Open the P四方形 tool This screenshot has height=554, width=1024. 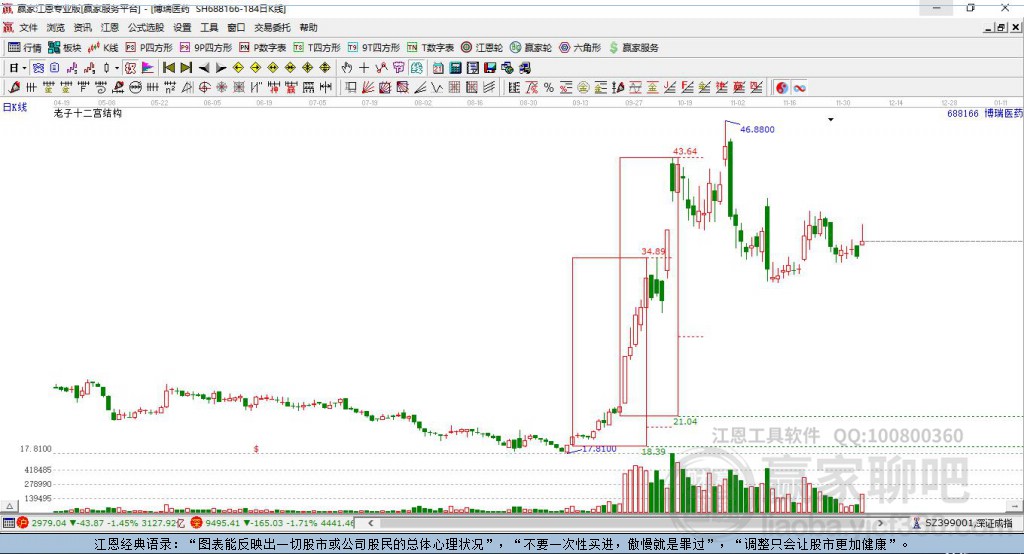[x=149, y=48]
